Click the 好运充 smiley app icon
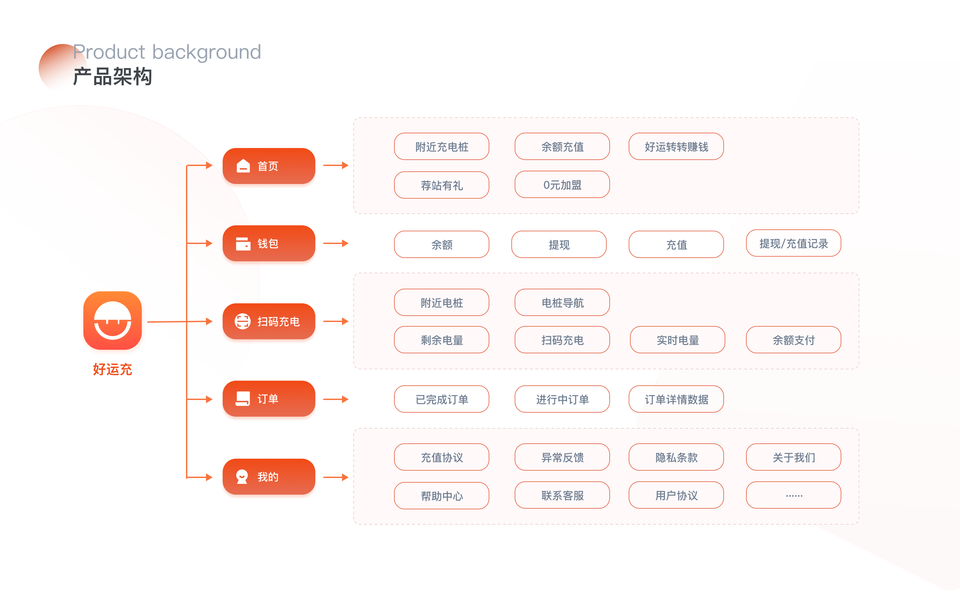The width and height of the screenshot is (960, 600). [112, 321]
